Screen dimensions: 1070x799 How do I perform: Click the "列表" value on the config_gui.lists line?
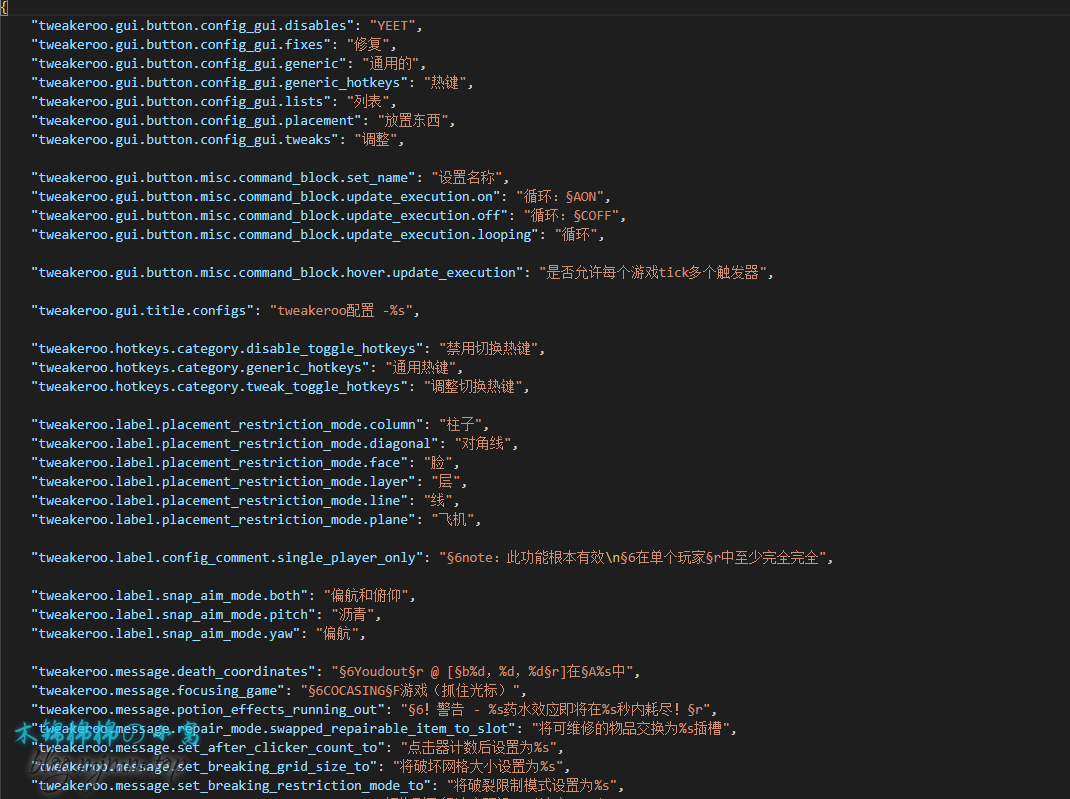[368, 102]
